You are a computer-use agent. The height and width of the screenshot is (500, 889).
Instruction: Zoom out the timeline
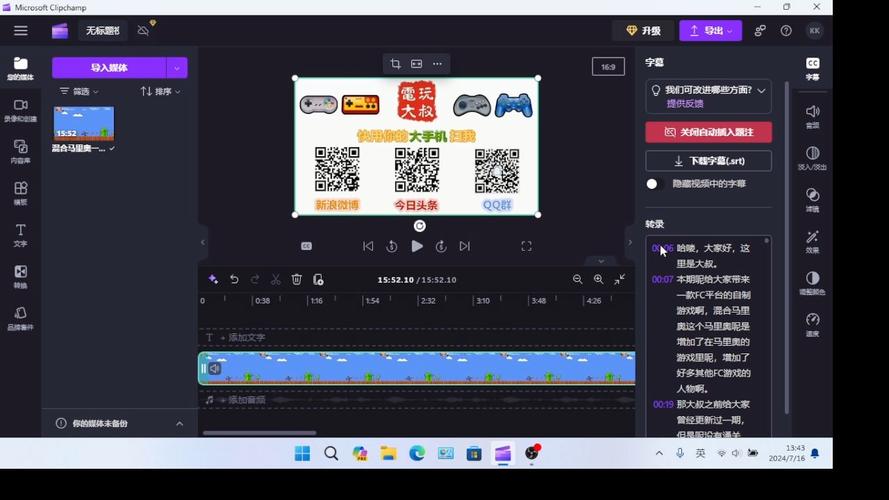(577, 279)
